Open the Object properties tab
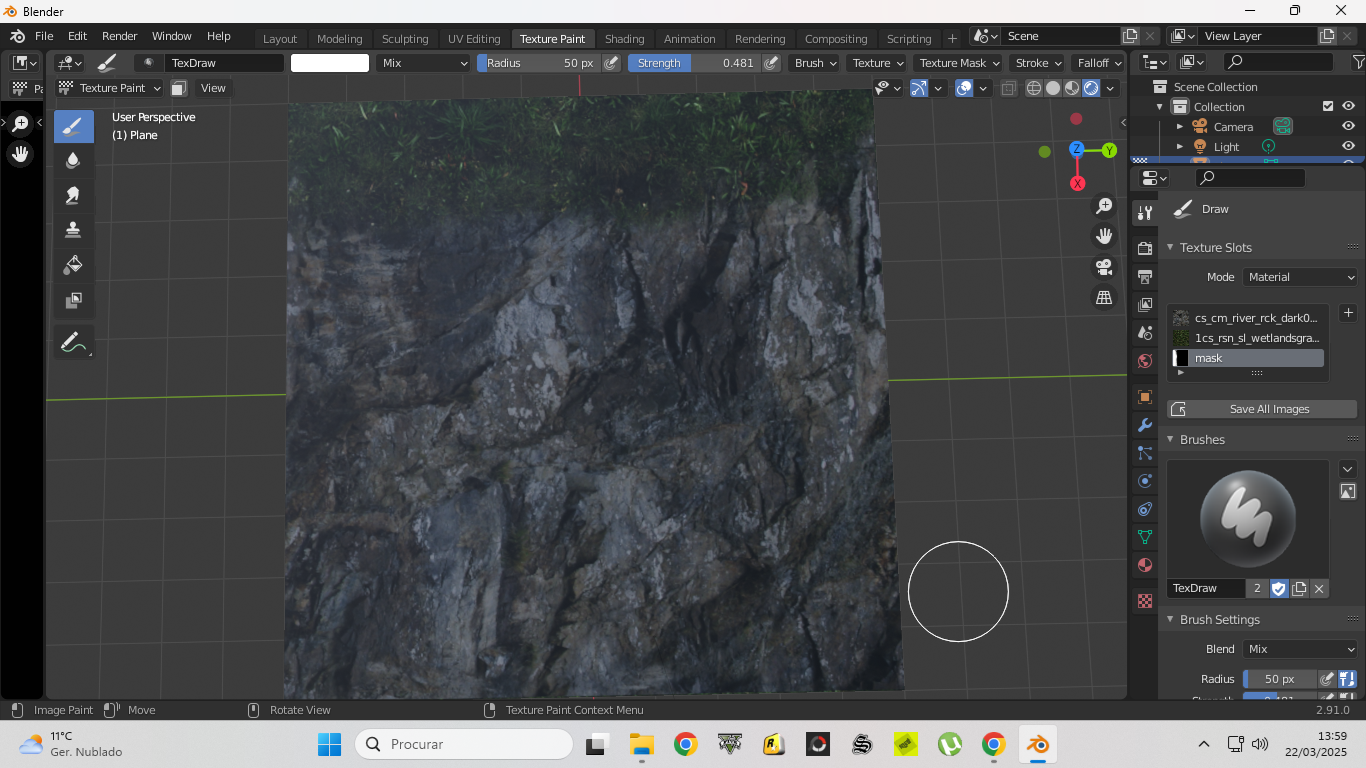This screenshot has height=768, width=1366. click(x=1145, y=397)
